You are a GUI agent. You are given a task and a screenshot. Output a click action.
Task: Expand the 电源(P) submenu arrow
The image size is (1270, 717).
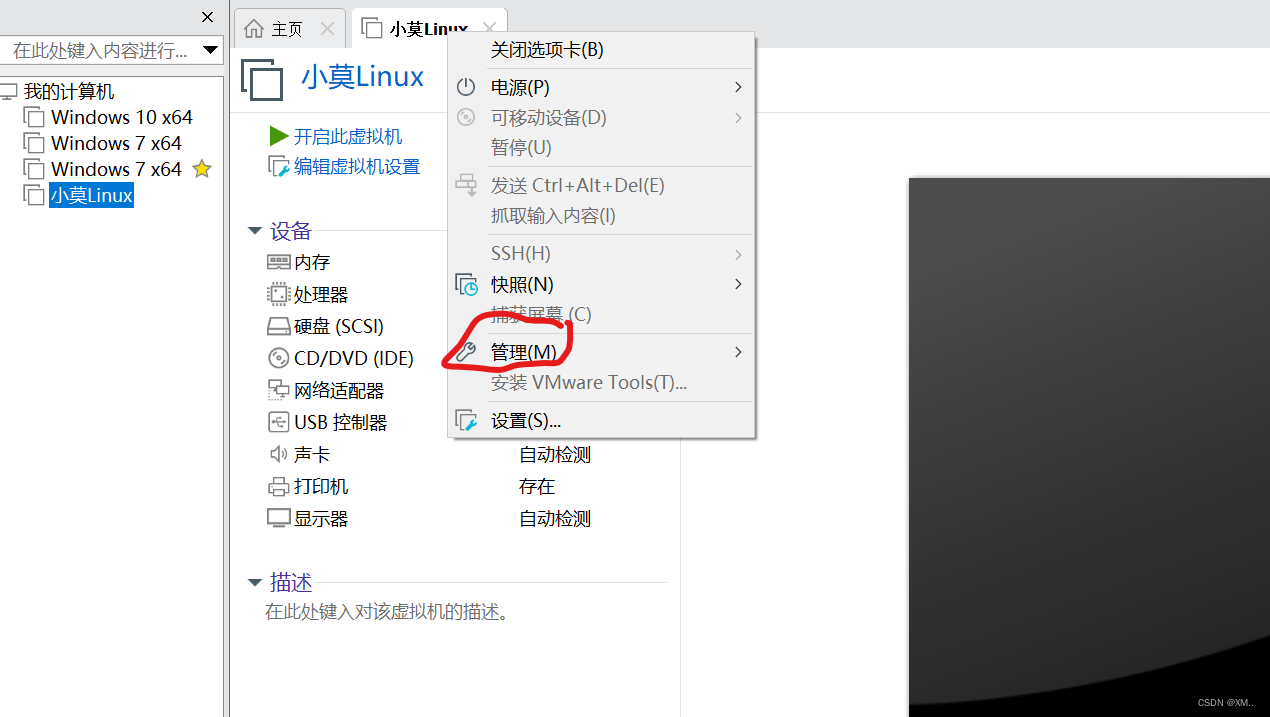738,87
